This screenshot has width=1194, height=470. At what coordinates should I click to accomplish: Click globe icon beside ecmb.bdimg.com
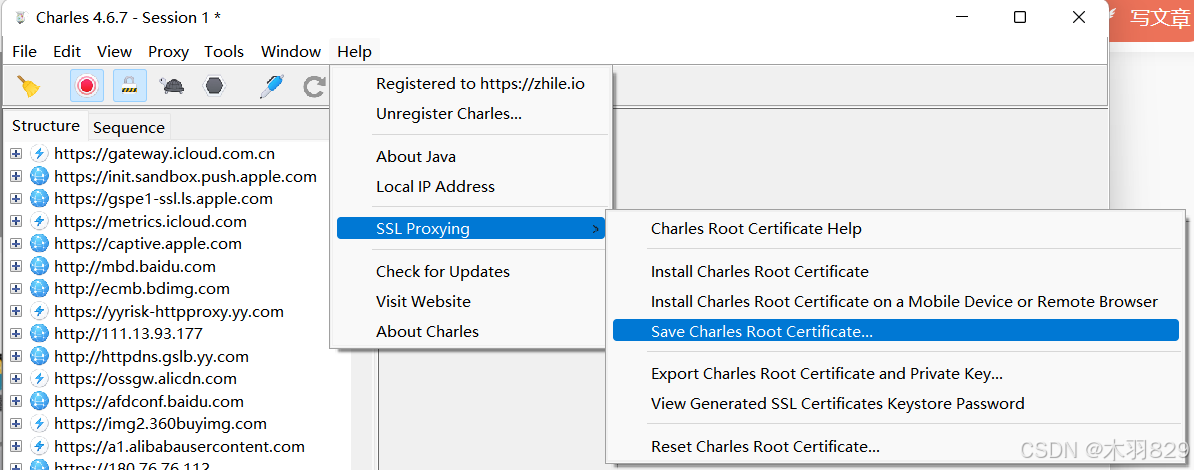(39, 289)
